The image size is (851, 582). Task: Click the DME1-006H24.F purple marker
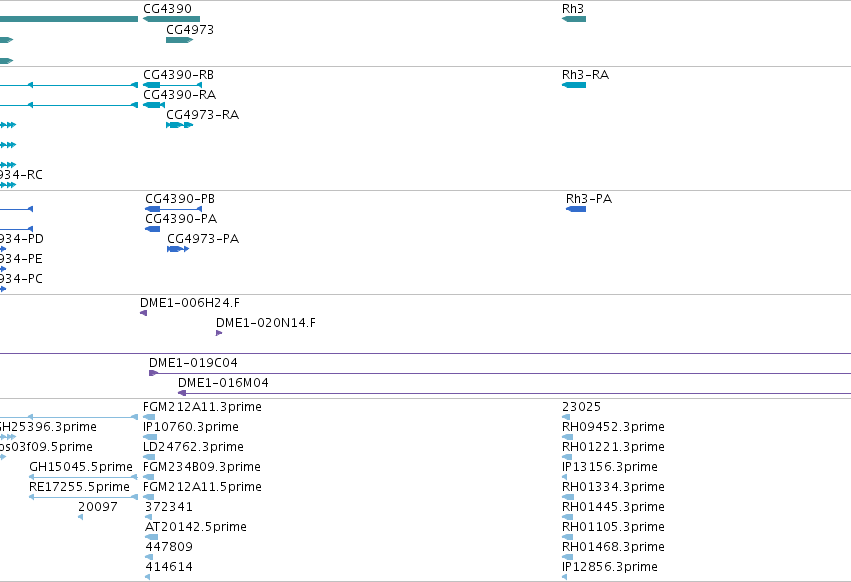click(x=143, y=313)
